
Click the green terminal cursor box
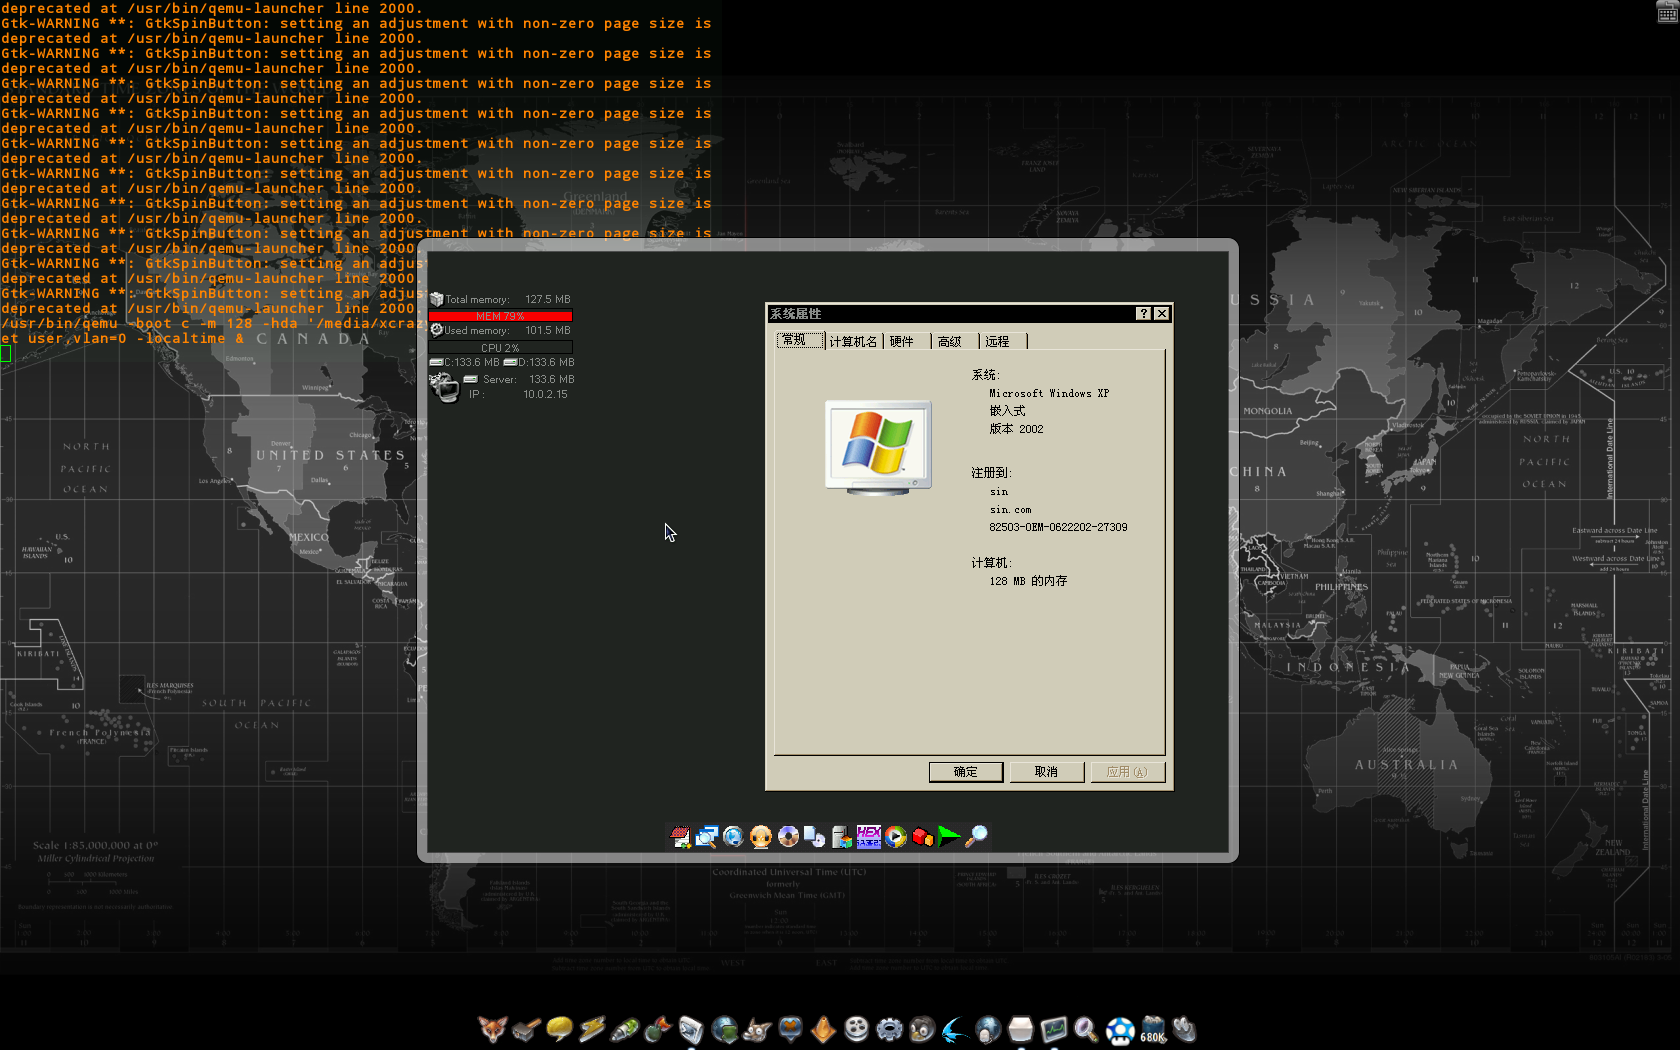(x=5, y=353)
